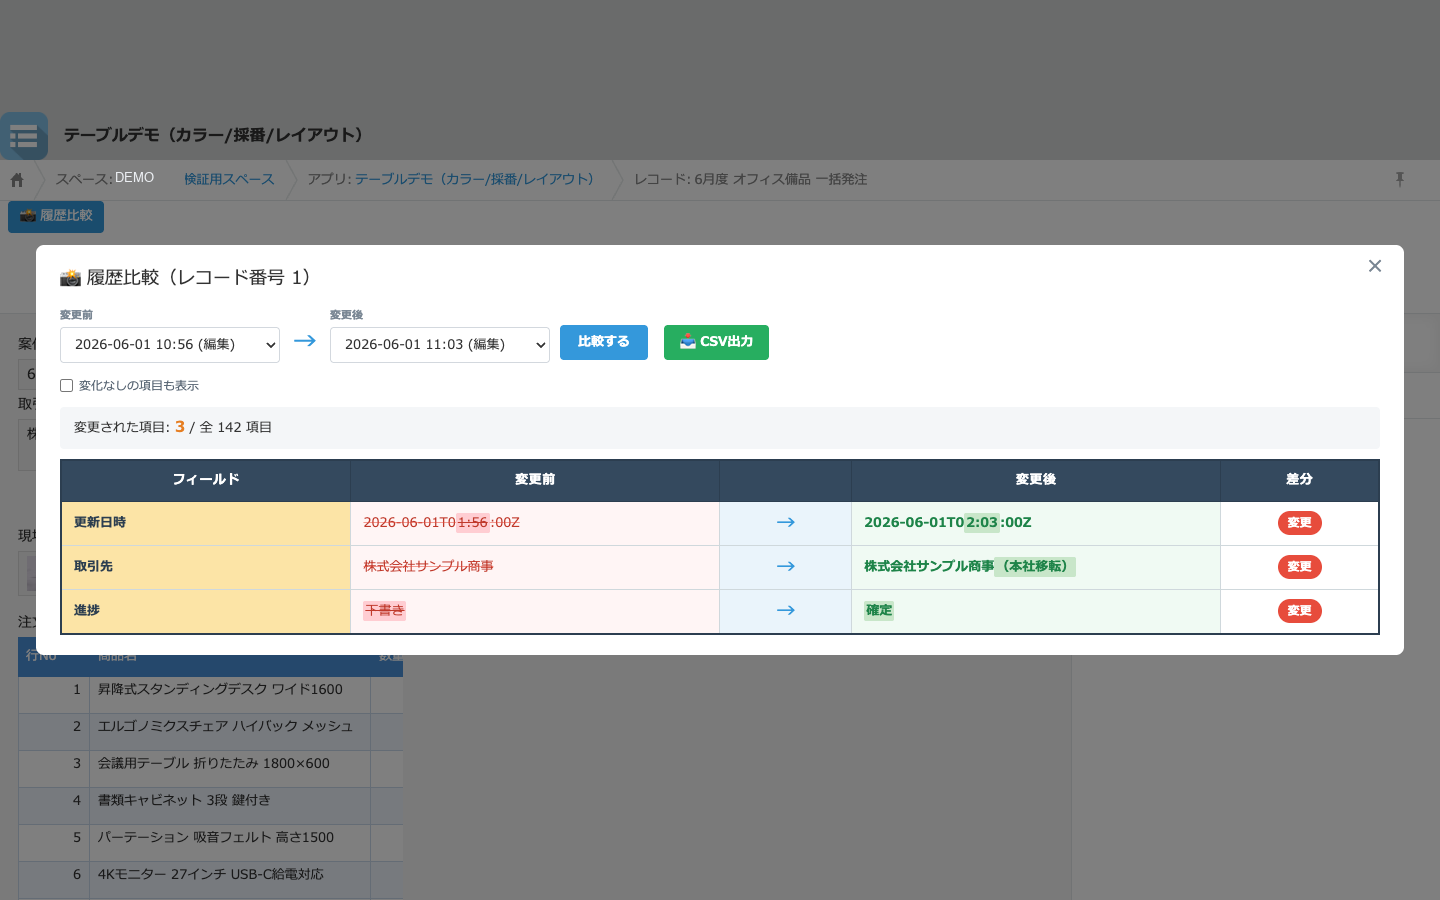Click the camera icon in the dialog title
This screenshot has width=1440, height=900.
(70, 278)
